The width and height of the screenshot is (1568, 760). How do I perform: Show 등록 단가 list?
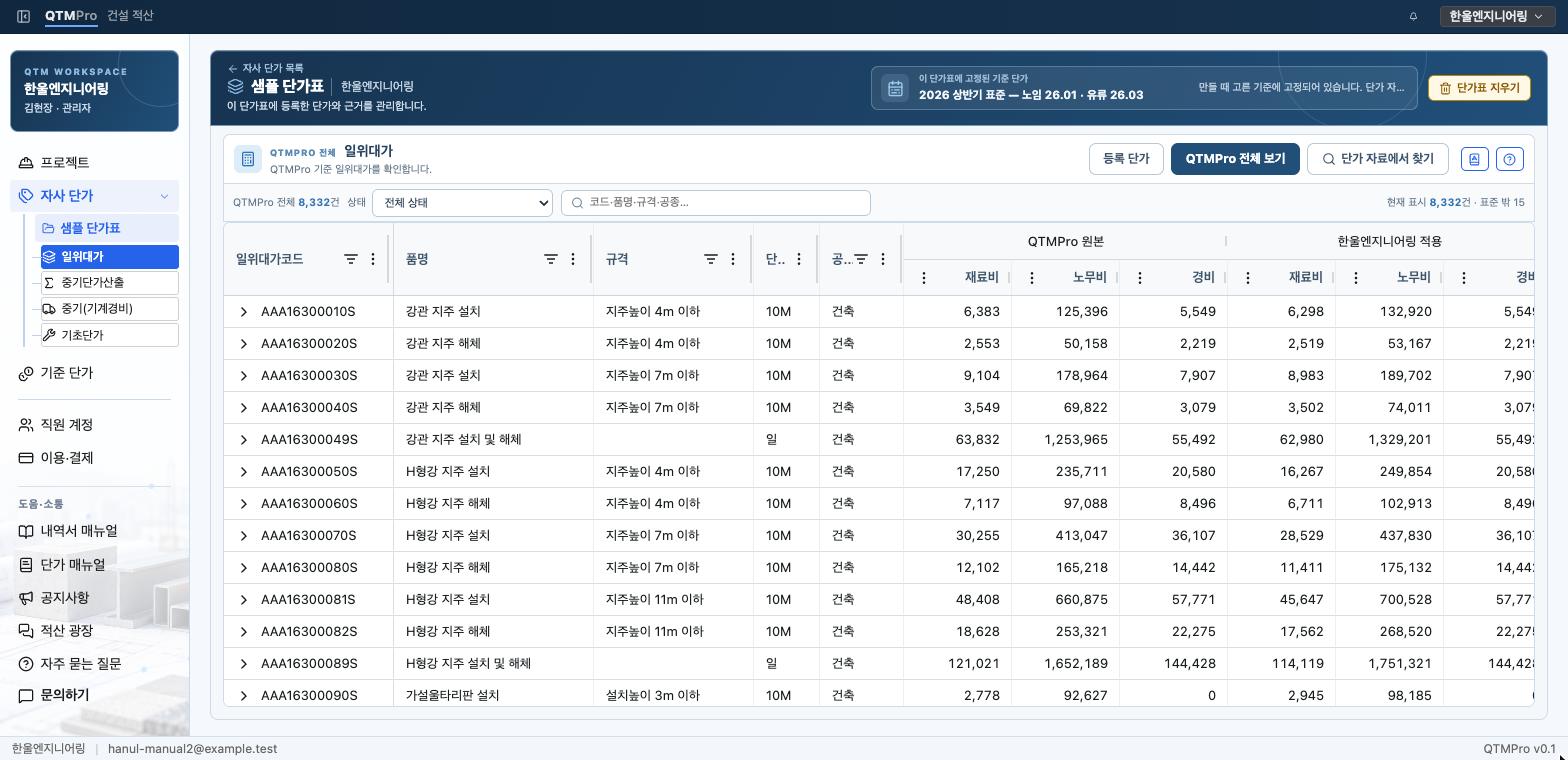(1126, 159)
